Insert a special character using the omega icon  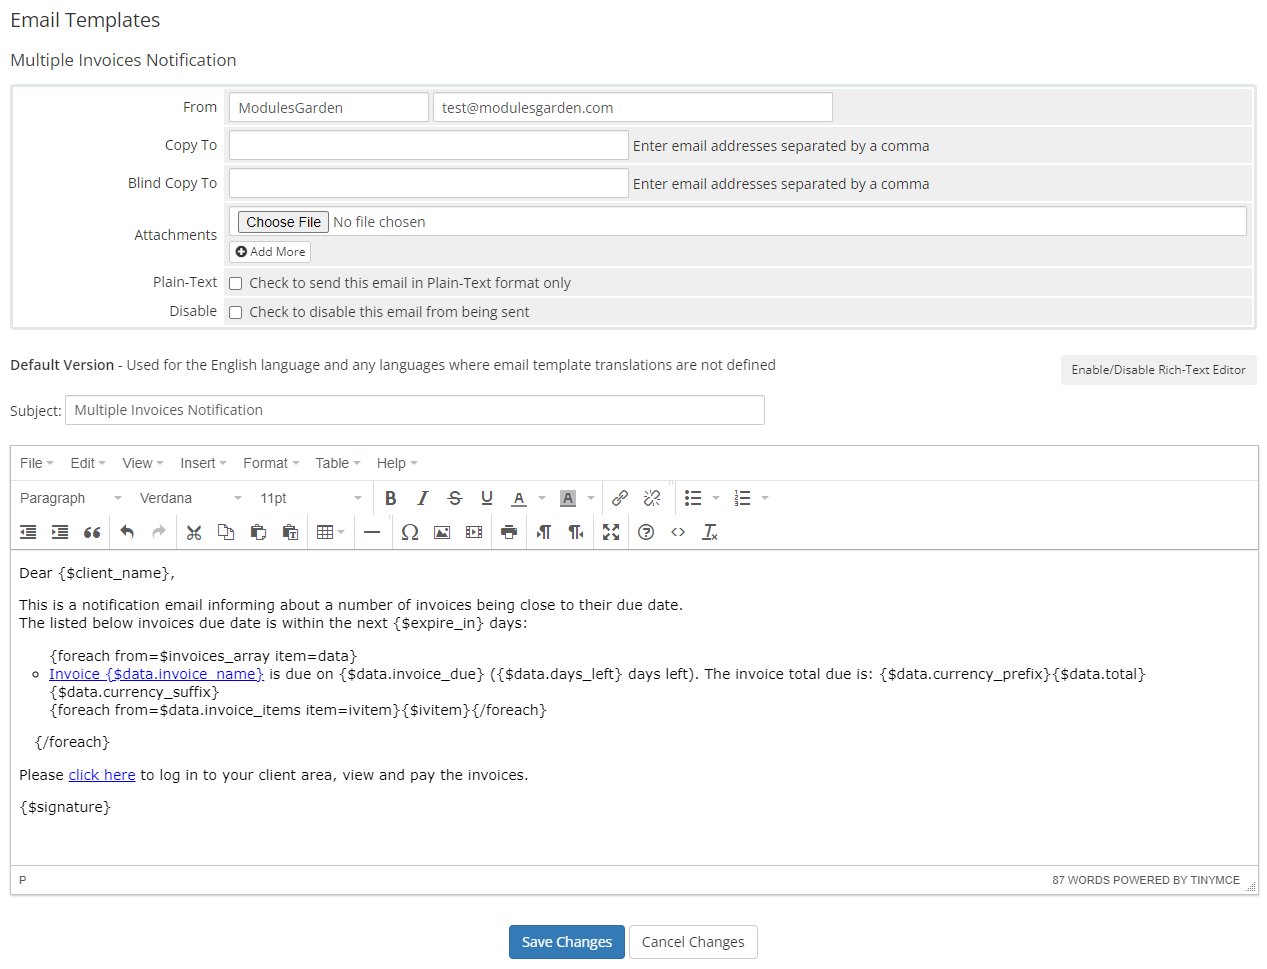point(409,531)
